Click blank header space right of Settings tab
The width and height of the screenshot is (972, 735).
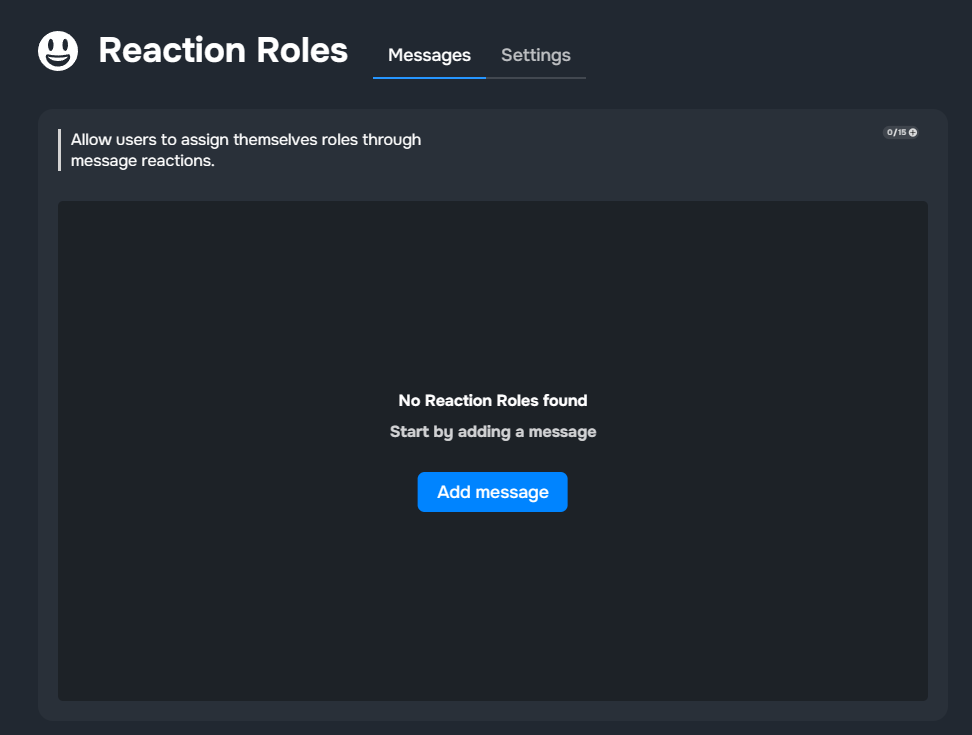[x=770, y=55]
